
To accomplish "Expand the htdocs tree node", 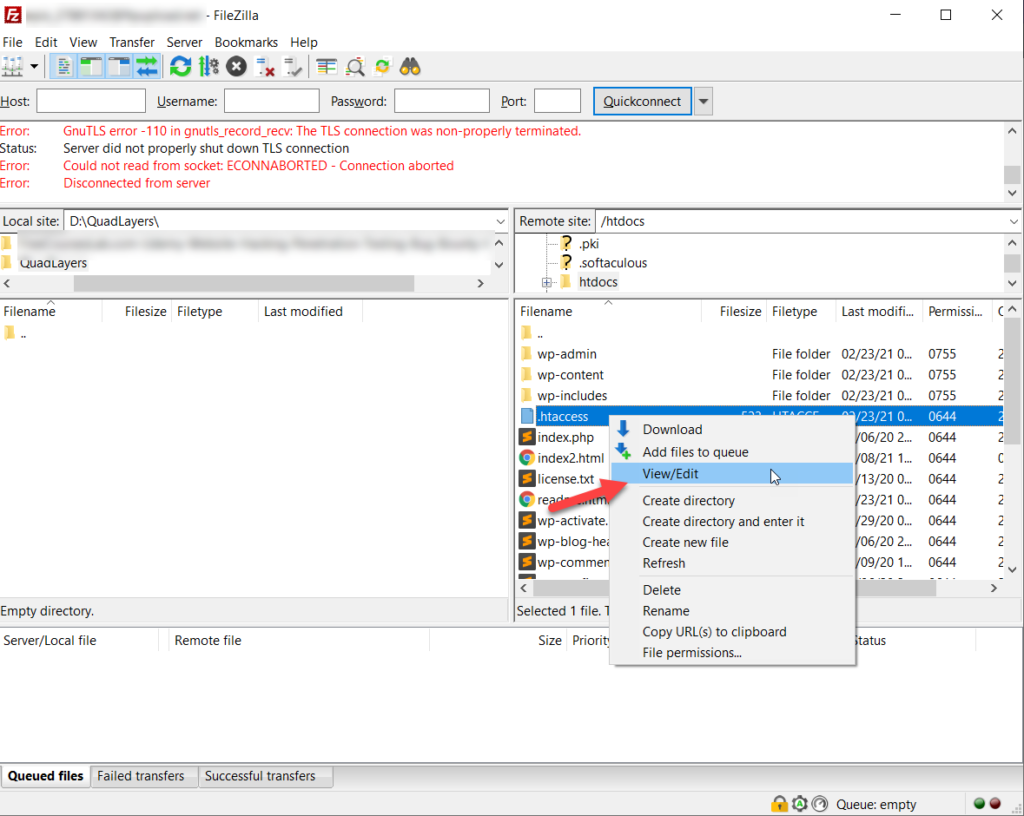I will (x=547, y=283).
